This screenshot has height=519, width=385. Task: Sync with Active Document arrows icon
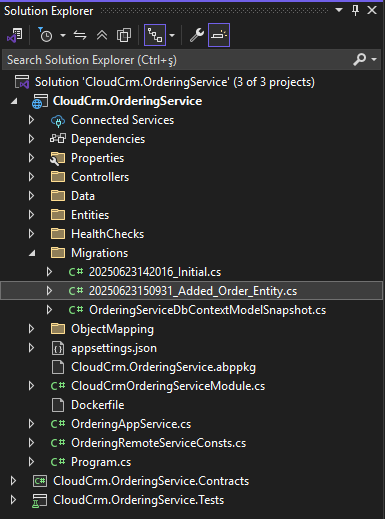point(80,35)
